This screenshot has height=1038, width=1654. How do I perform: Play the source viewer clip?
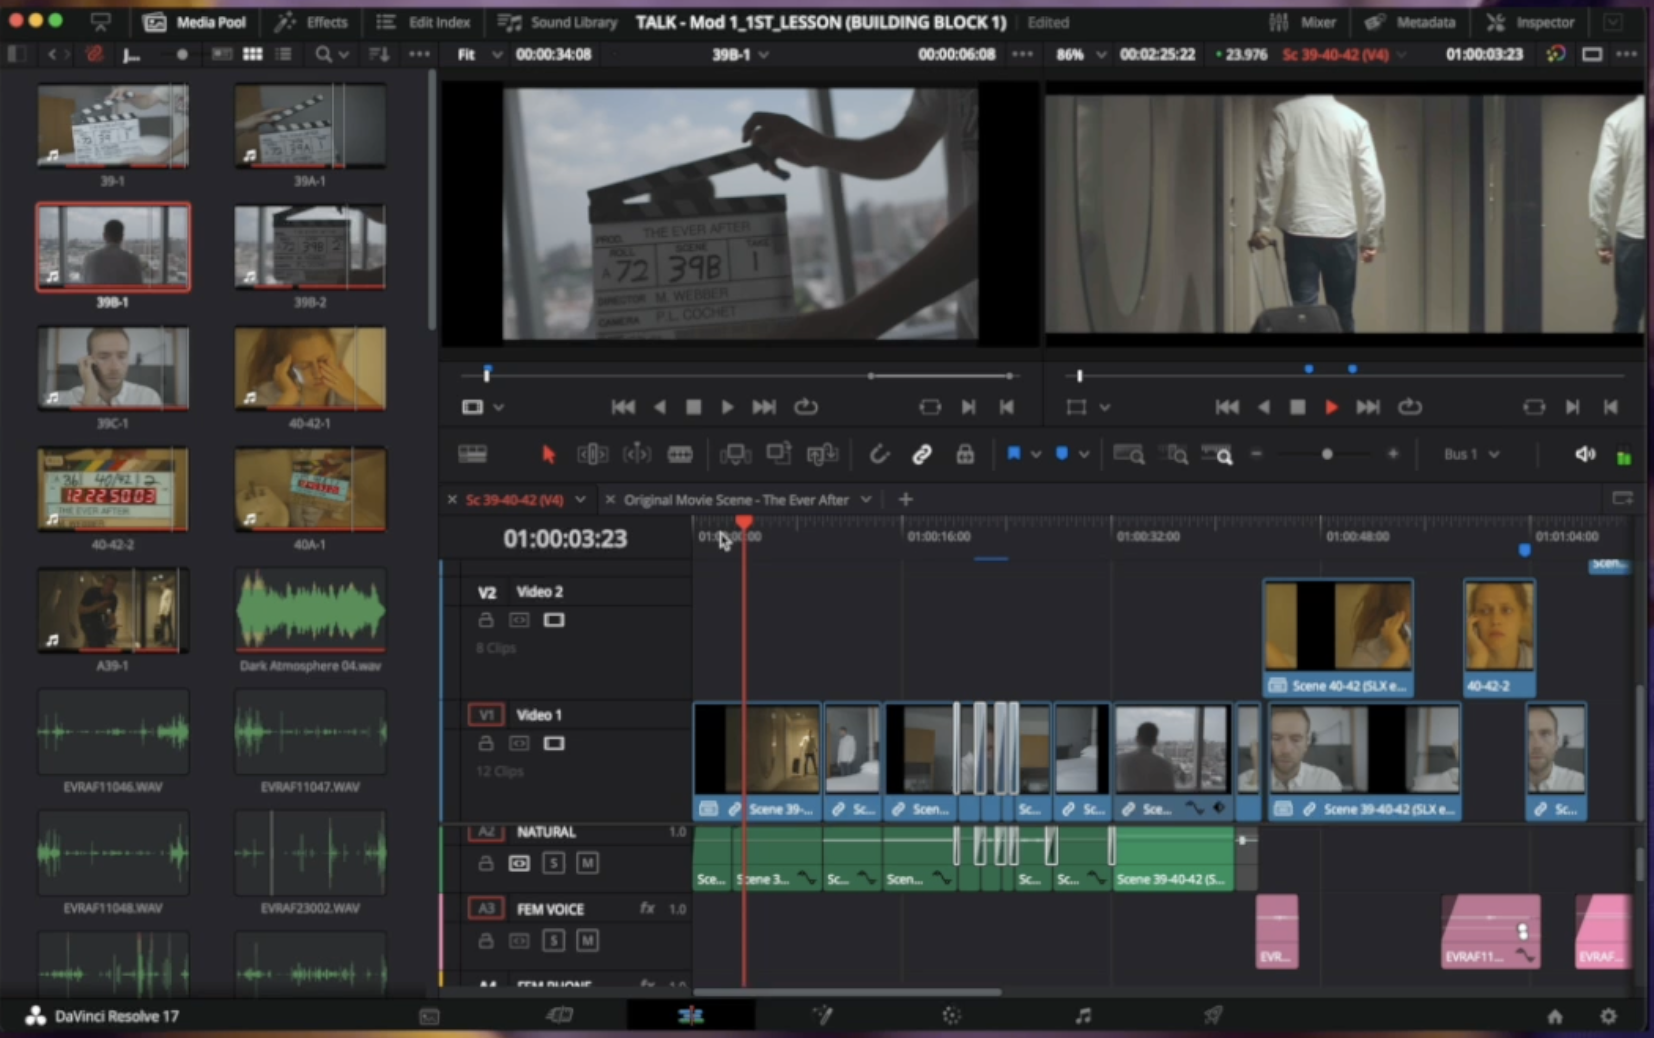727,407
